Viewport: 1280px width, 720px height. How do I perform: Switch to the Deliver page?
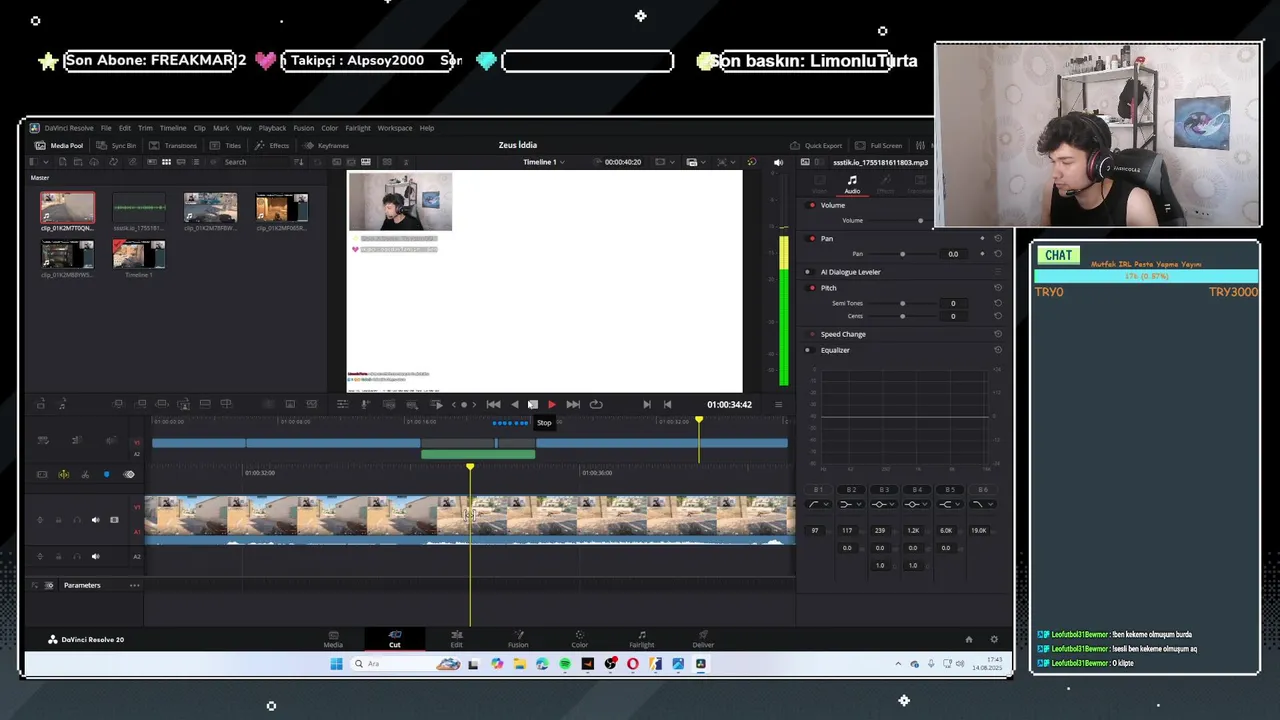(x=703, y=639)
